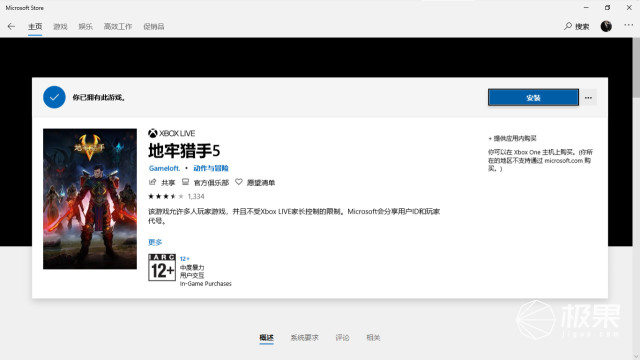The width and height of the screenshot is (640, 360).
Task: Click the blue checkmark owned icon
Action: [x=54, y=97]
